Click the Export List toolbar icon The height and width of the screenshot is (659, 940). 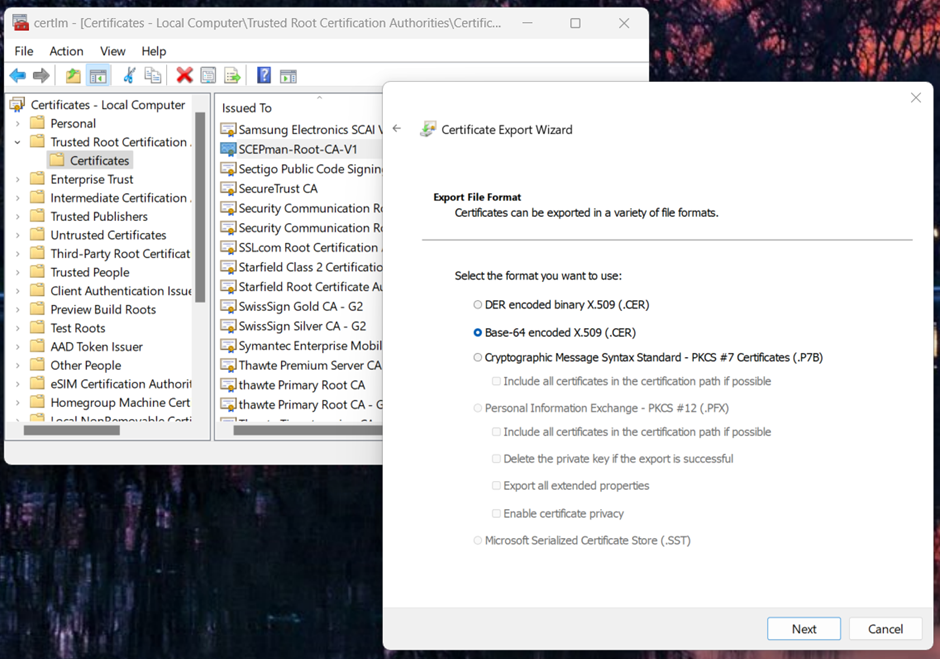pyautogui.click(x=232, y=76)
